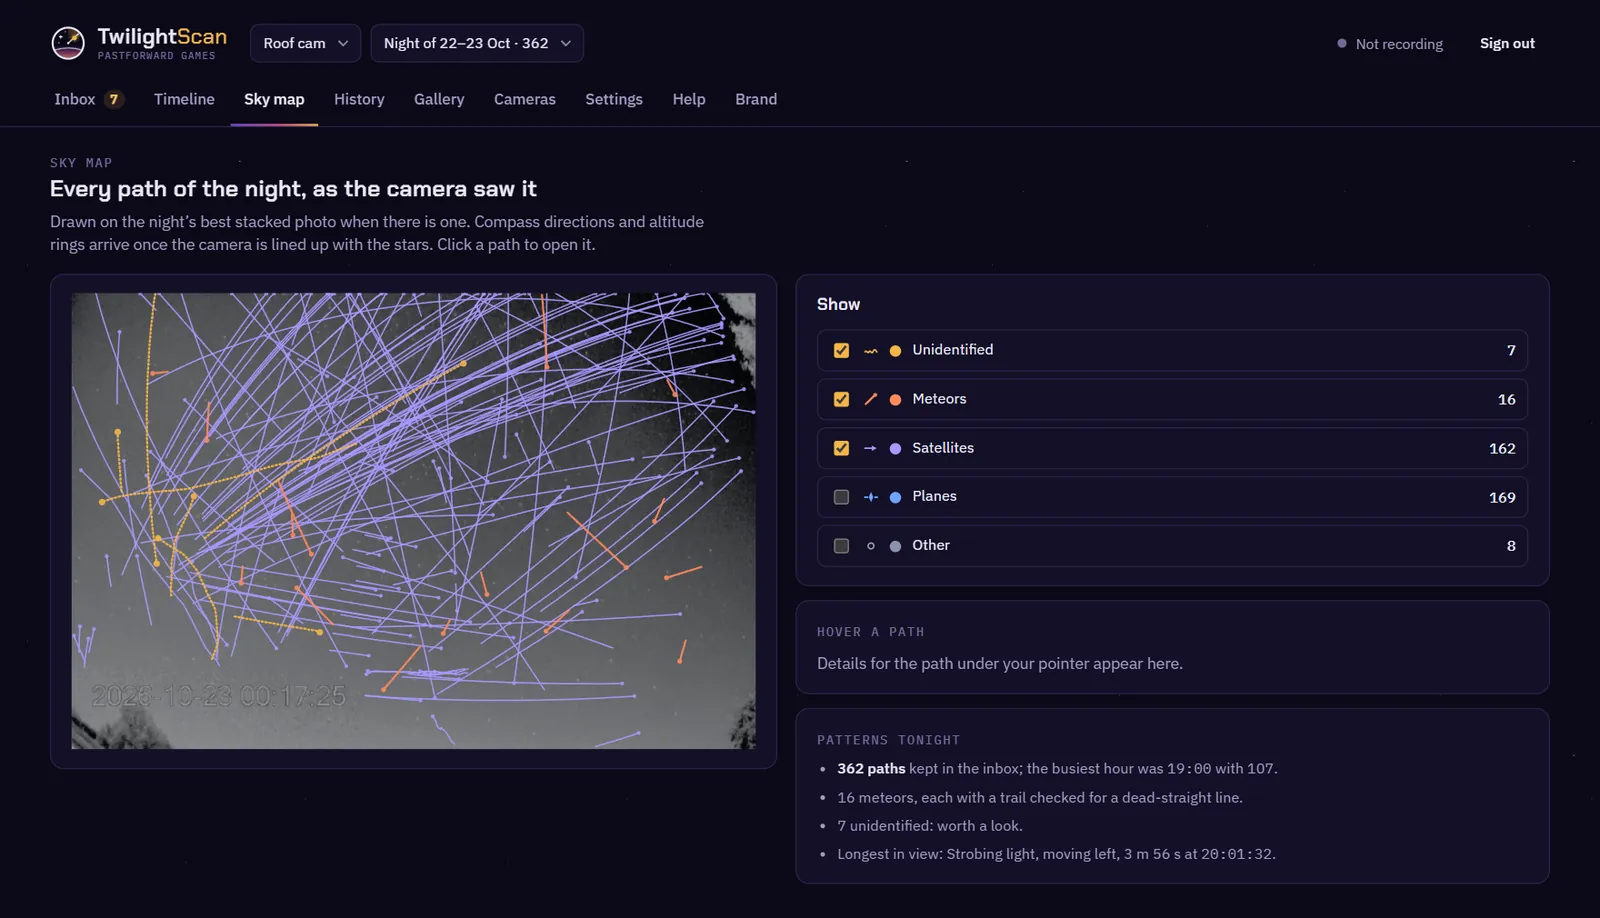Expand the Night of 22–23 Oct dropdown
Screen dimensions: 1600x918
pyautogui.click(x=477, y=43)
